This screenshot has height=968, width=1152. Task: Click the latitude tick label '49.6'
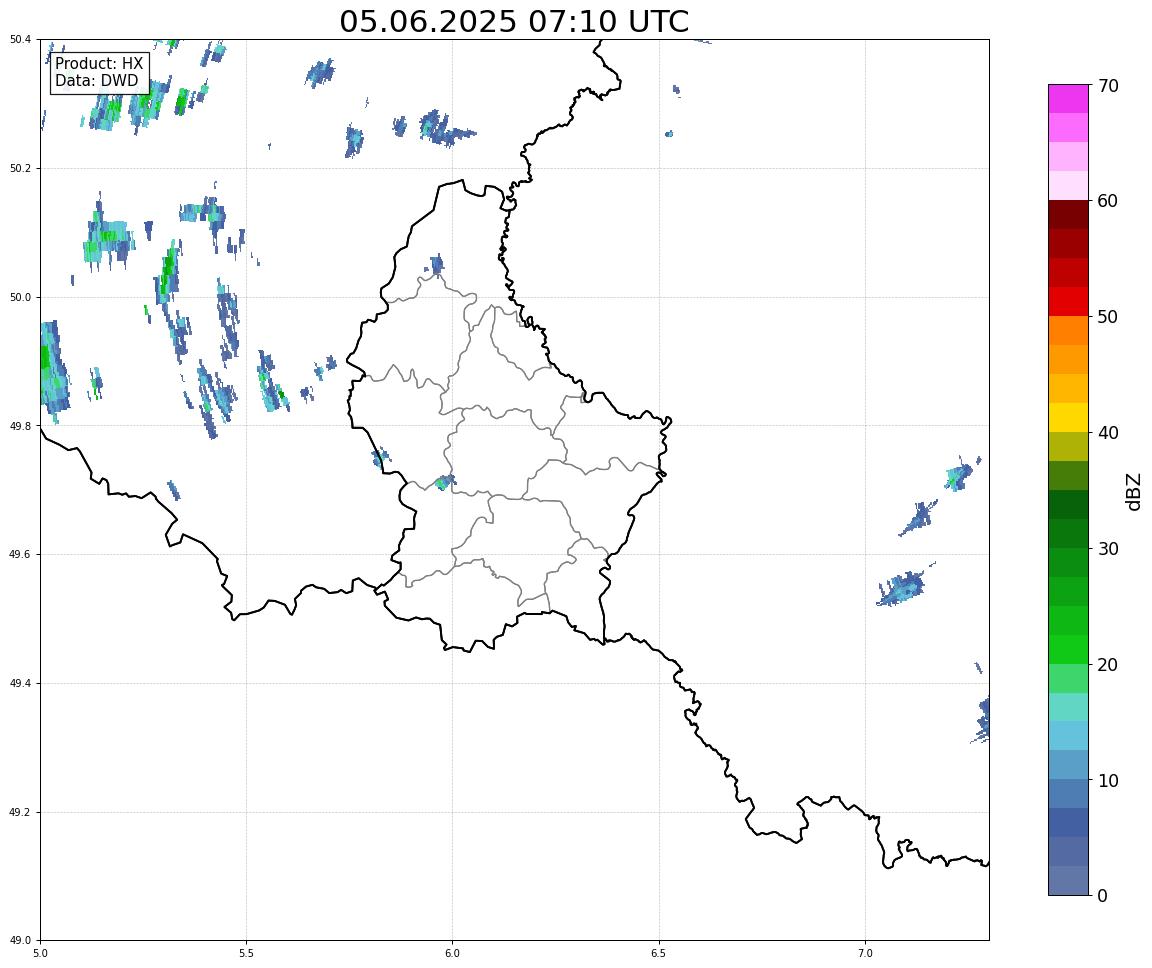click(21, 555)
